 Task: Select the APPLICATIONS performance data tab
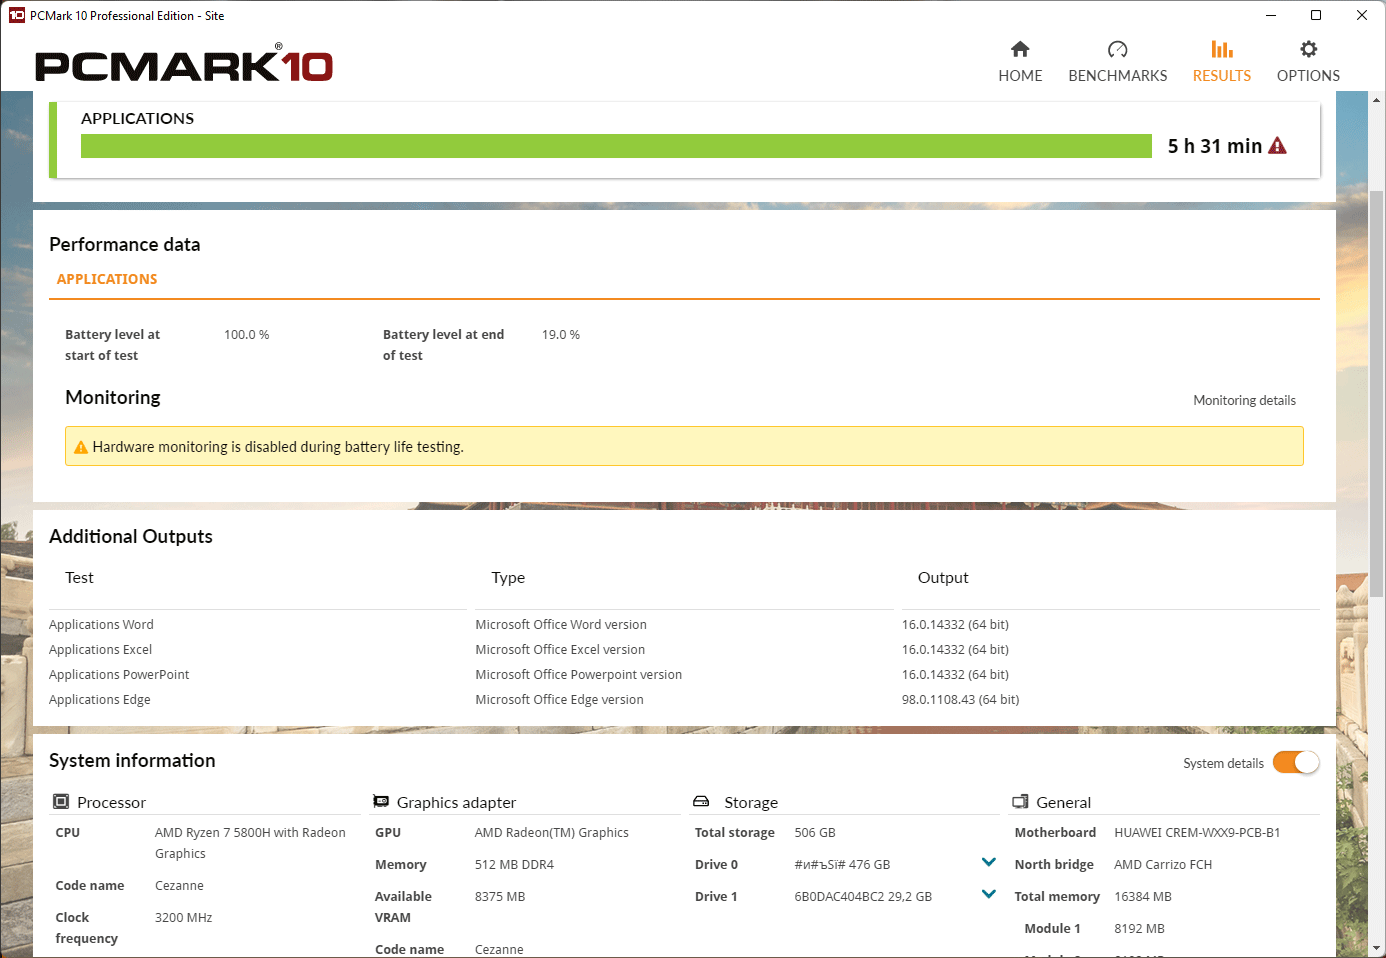tap(107, 279)
